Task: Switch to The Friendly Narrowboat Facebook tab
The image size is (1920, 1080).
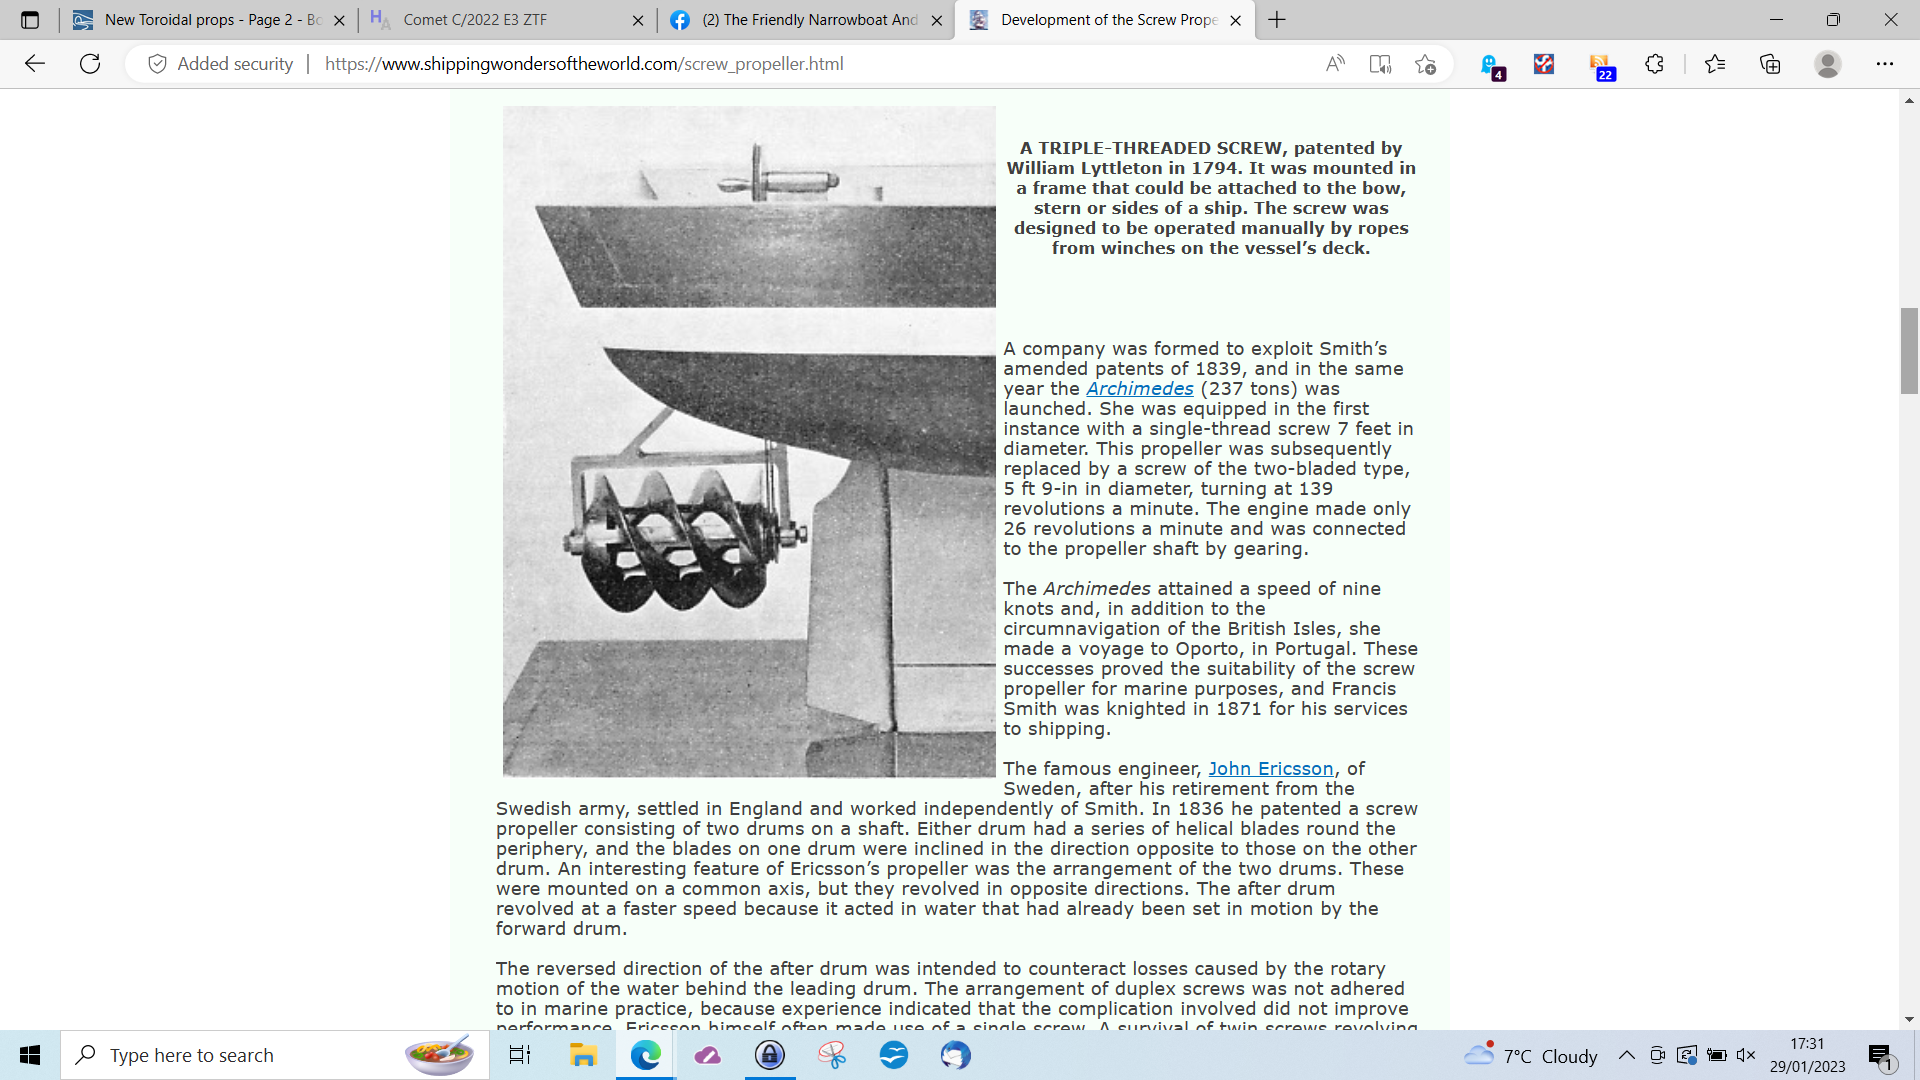Action: (x=805, y=20)
